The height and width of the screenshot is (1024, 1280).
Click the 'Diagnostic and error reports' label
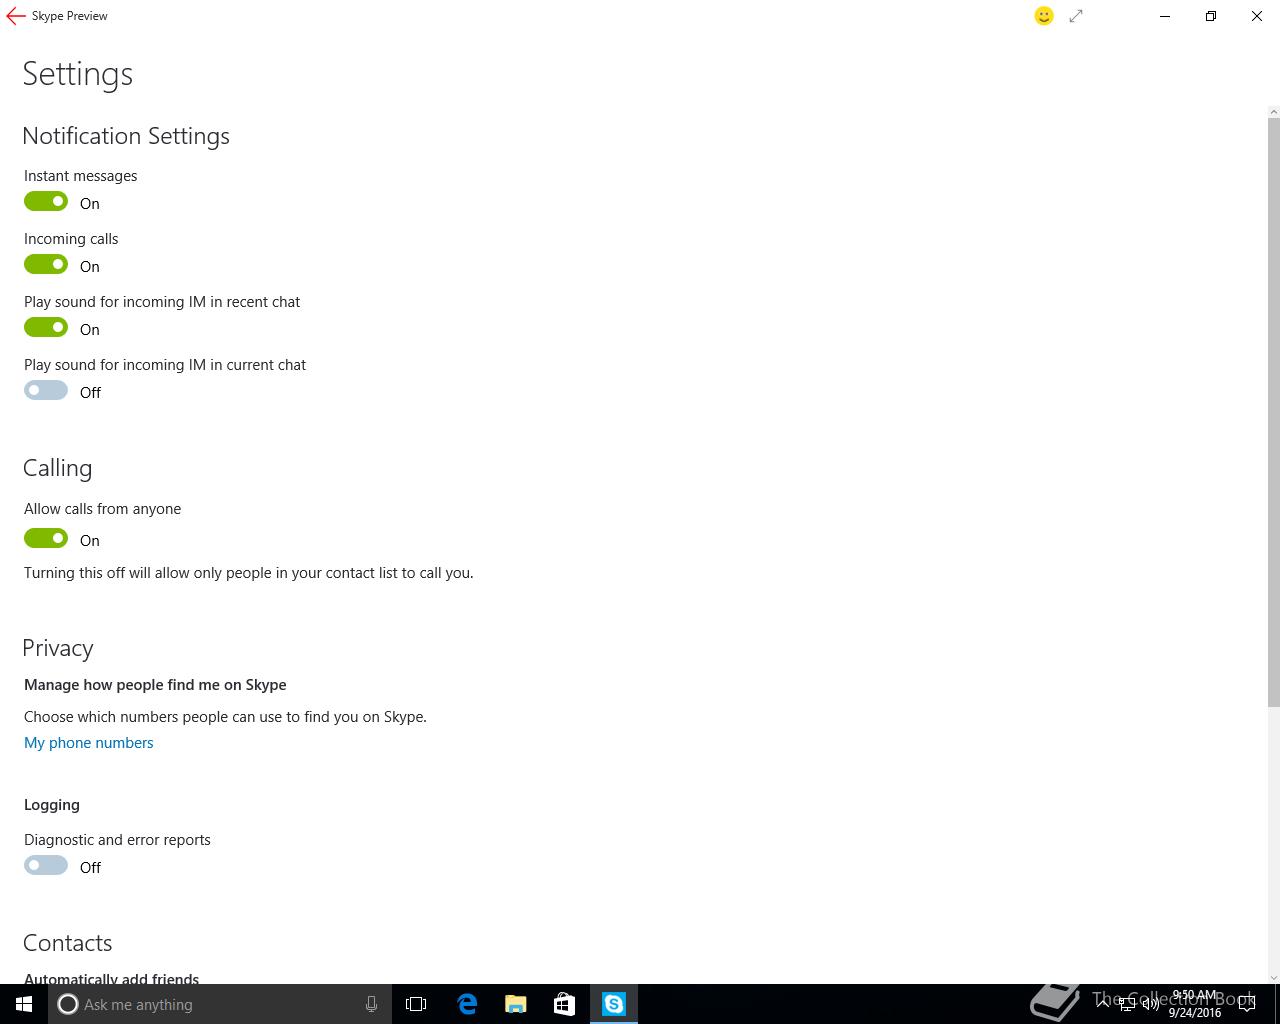pyautogui.click(x=117, y=840)
